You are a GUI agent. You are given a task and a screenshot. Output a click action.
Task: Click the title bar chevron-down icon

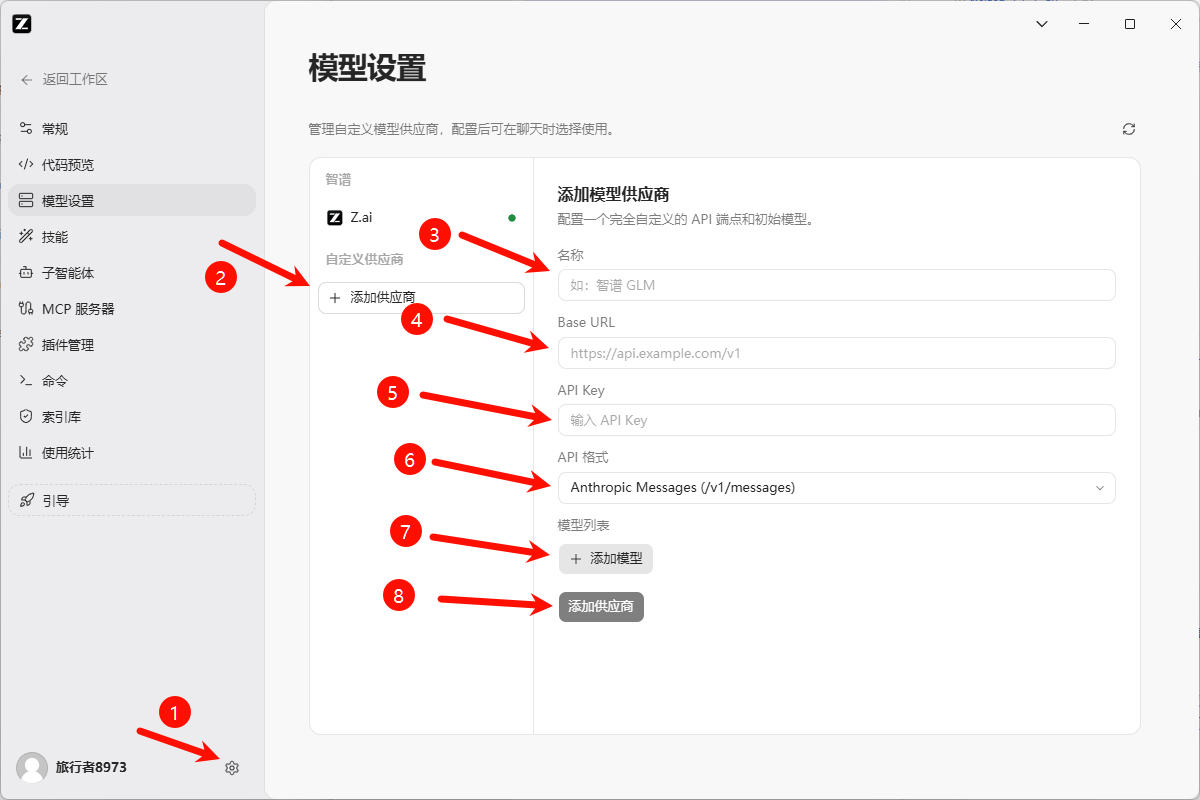tap(1041, 24)
